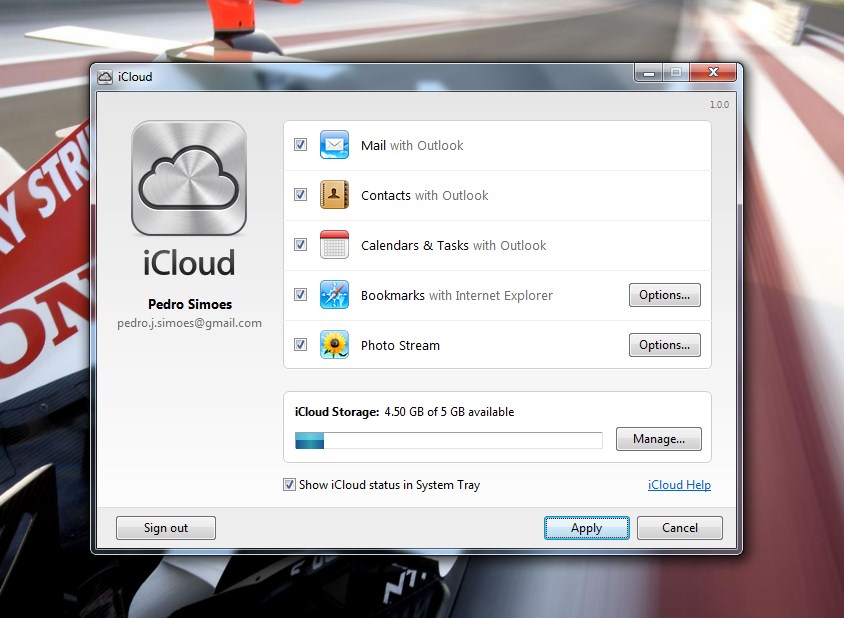844x618 pixels.
Task: Click the 'Photo Stream' label
Action: point(400,346)
